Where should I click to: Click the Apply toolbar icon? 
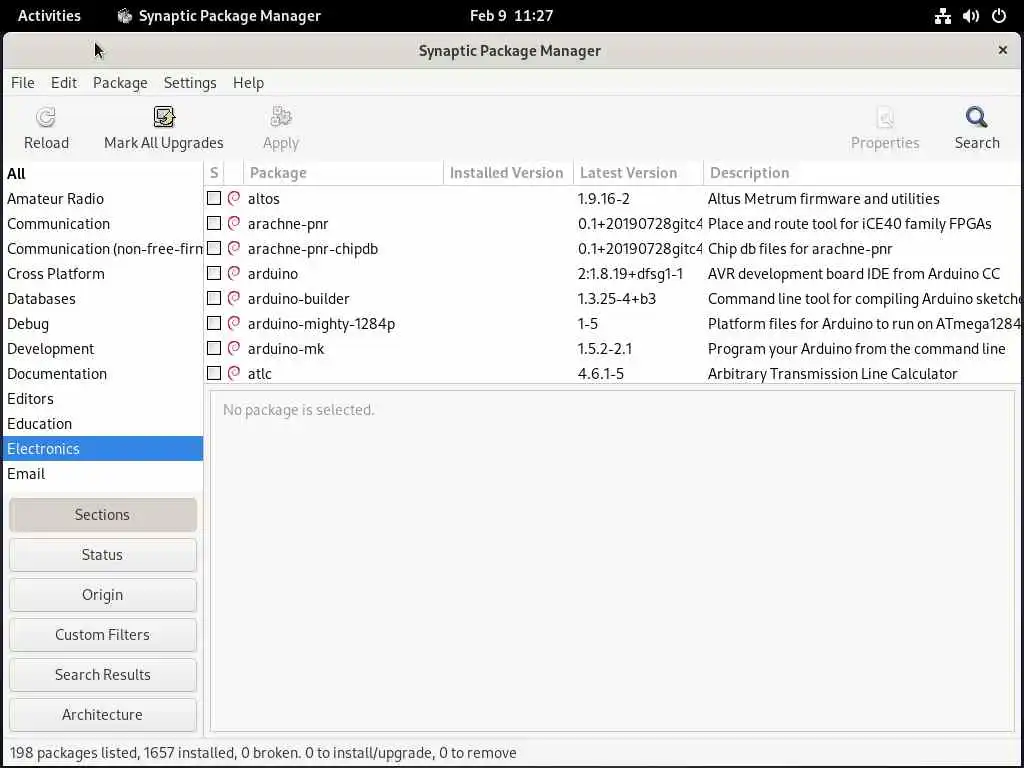[x=281, y=117]
